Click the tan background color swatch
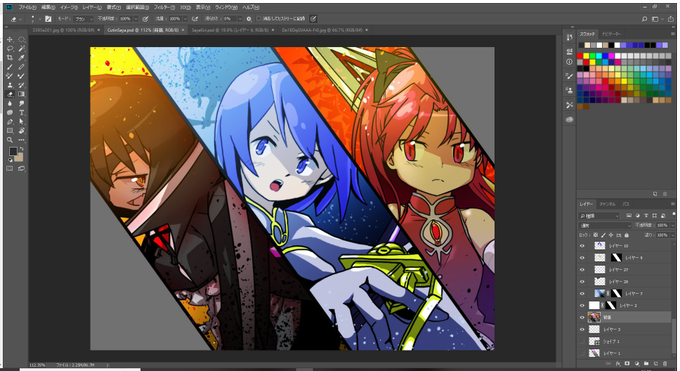Viewport: 680px width, 371px height. (x=19, y=156)
